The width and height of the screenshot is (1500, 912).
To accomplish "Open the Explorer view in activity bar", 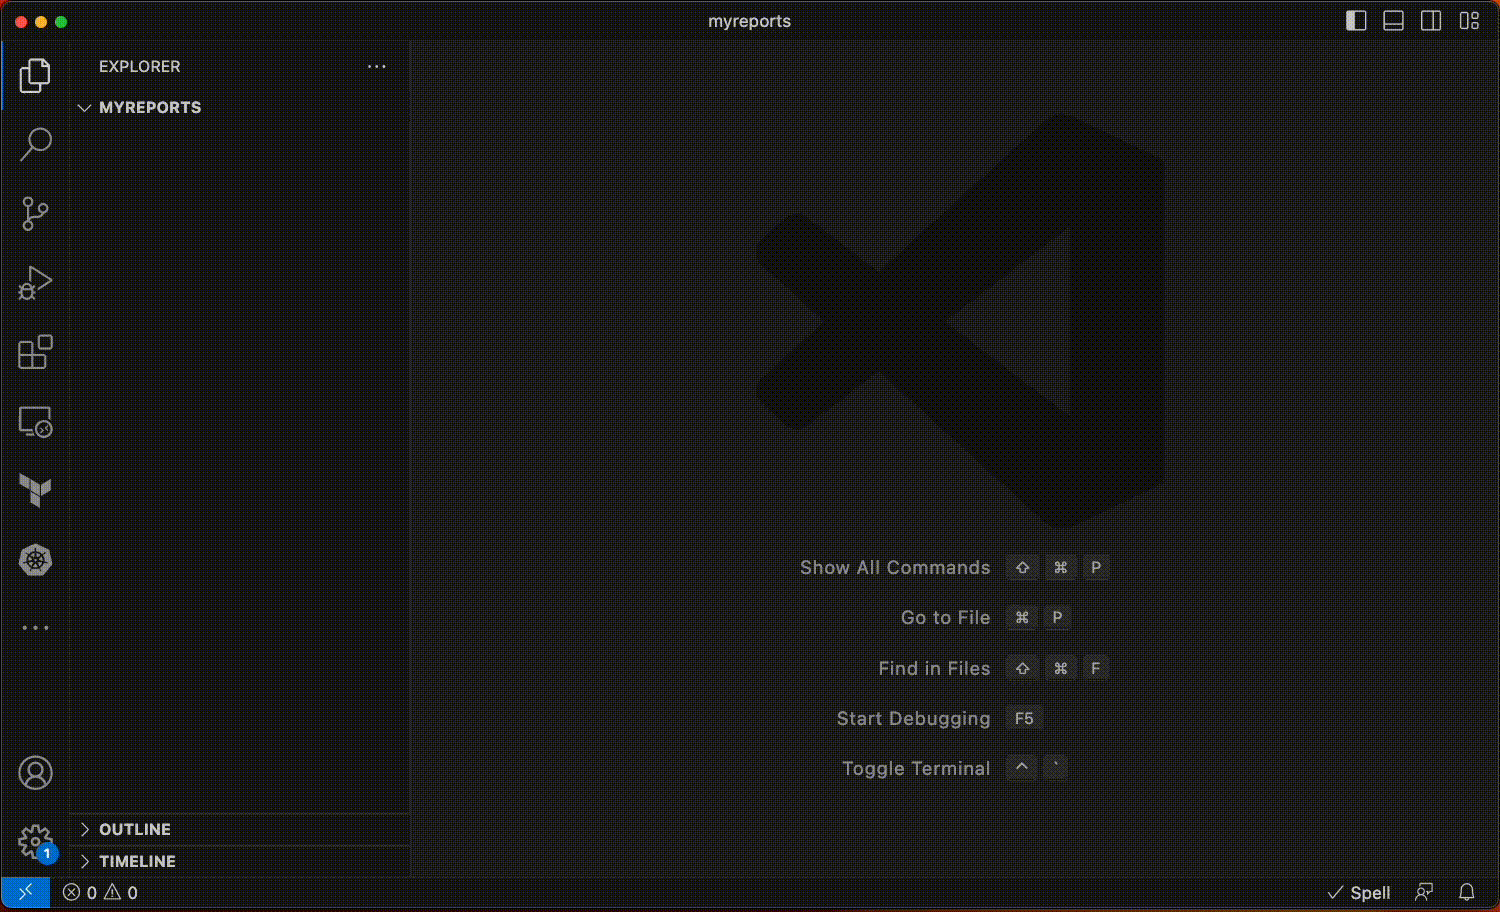I will click(35, 75).
